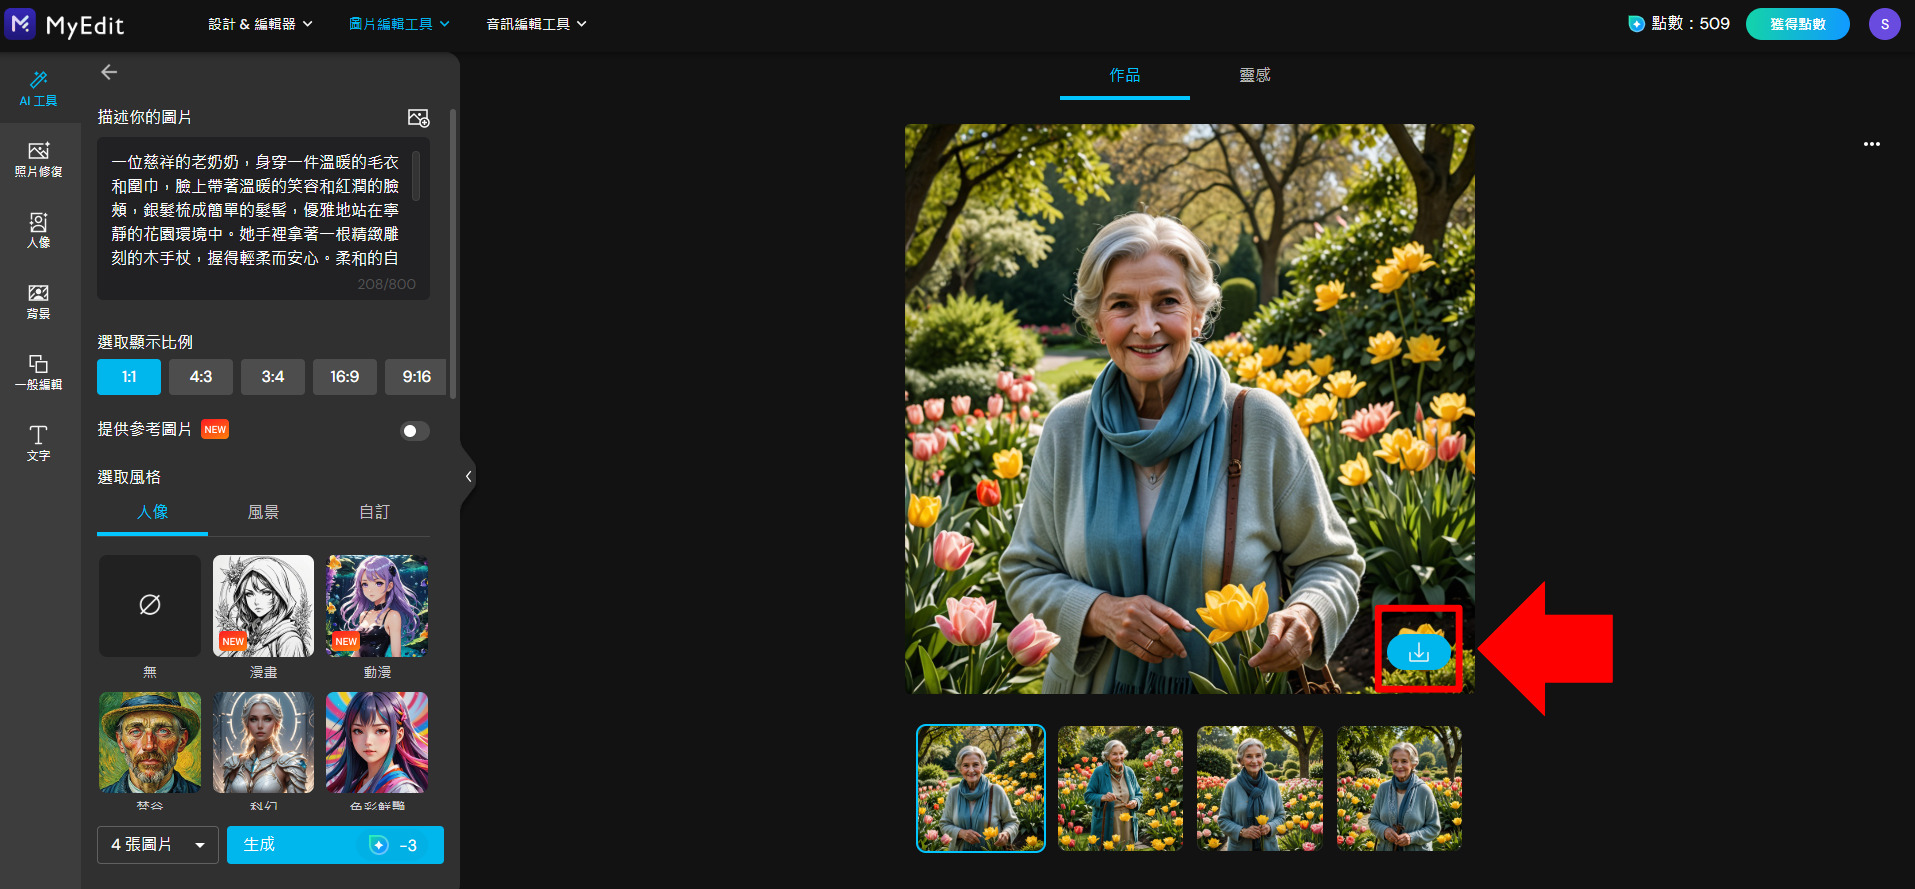This screenshot has width=1915, height=889.
Task: Select the 3:4 aspect ratio
Action: [x=273, y=377]
